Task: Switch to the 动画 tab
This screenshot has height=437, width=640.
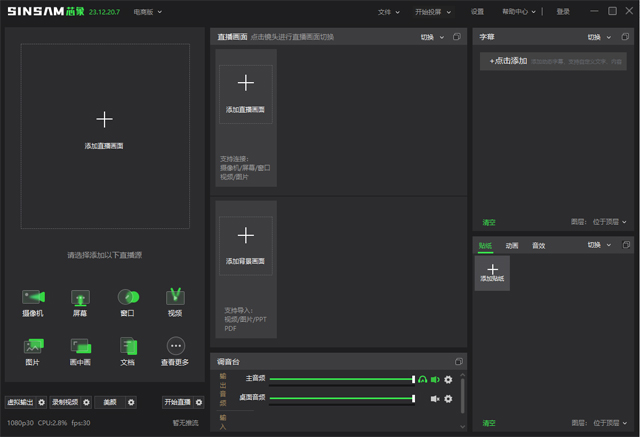Action: pyautogui.click(x=511, y=245)
